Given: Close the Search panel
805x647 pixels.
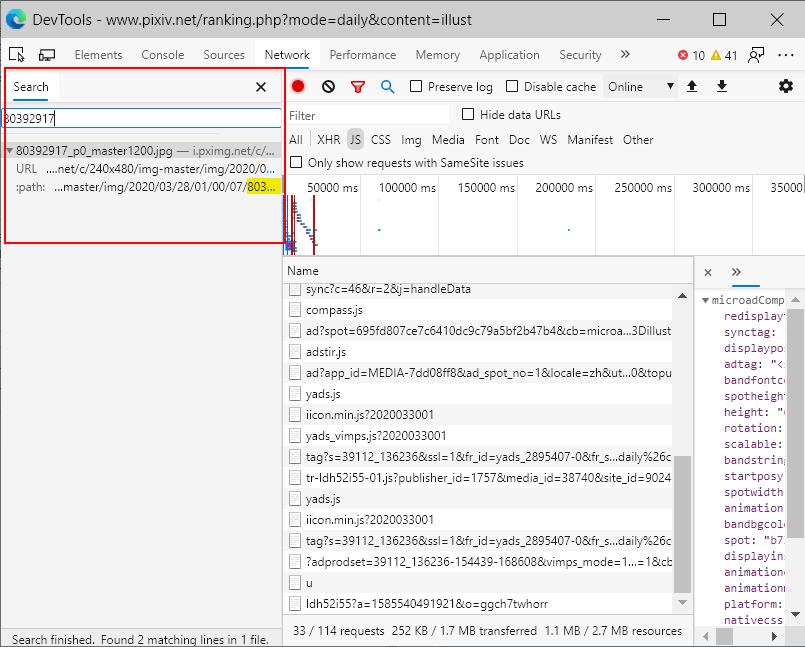Looking at the screenshot, I should click(261, 87).
